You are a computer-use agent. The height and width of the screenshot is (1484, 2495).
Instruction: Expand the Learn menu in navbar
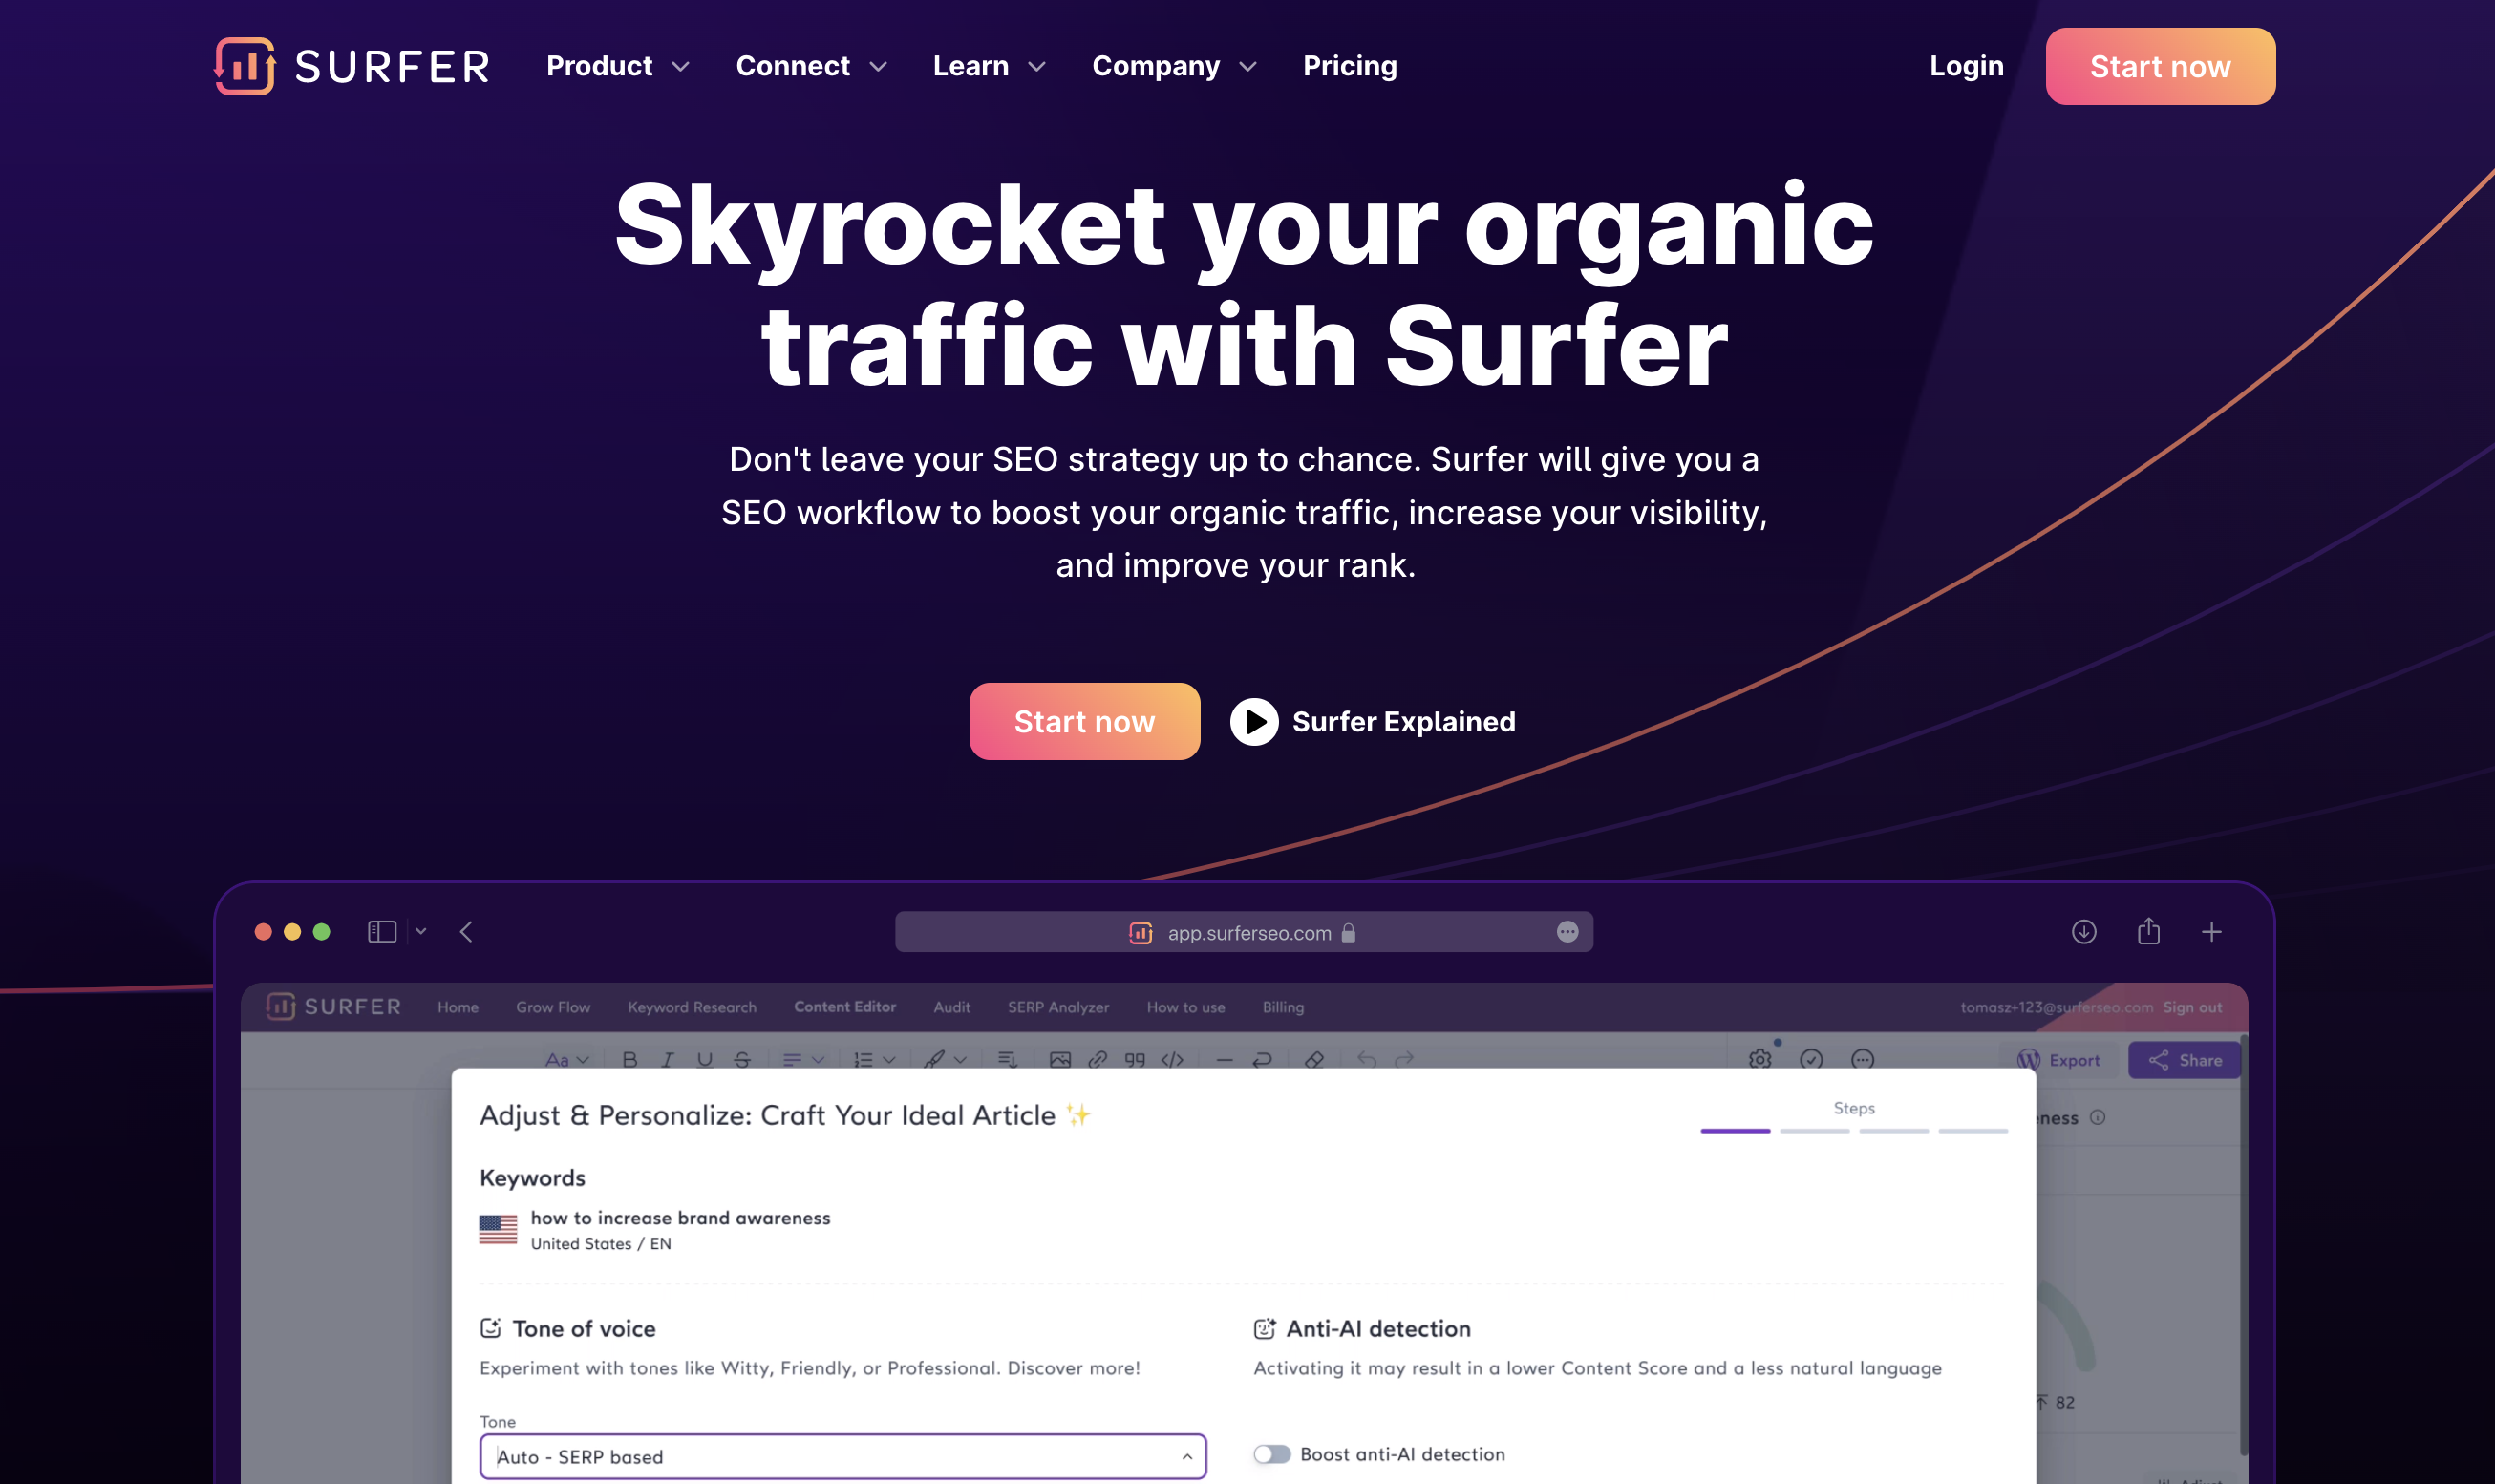(x=988, y=65)
